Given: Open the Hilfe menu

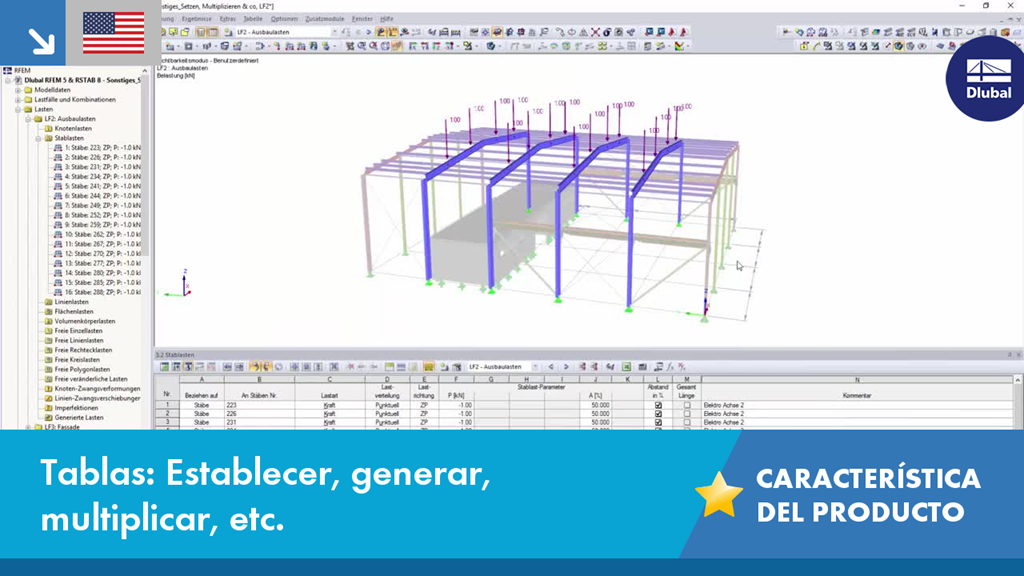Looking at the screenshot, I should click(387, 19).
